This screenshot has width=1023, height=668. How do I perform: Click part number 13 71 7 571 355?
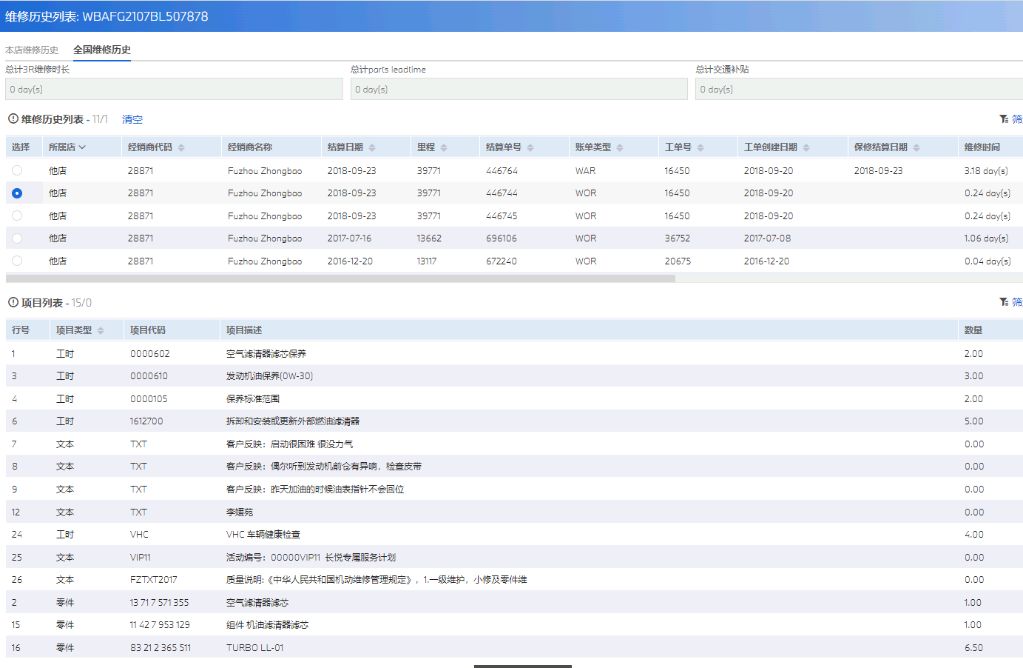point(159,602)
